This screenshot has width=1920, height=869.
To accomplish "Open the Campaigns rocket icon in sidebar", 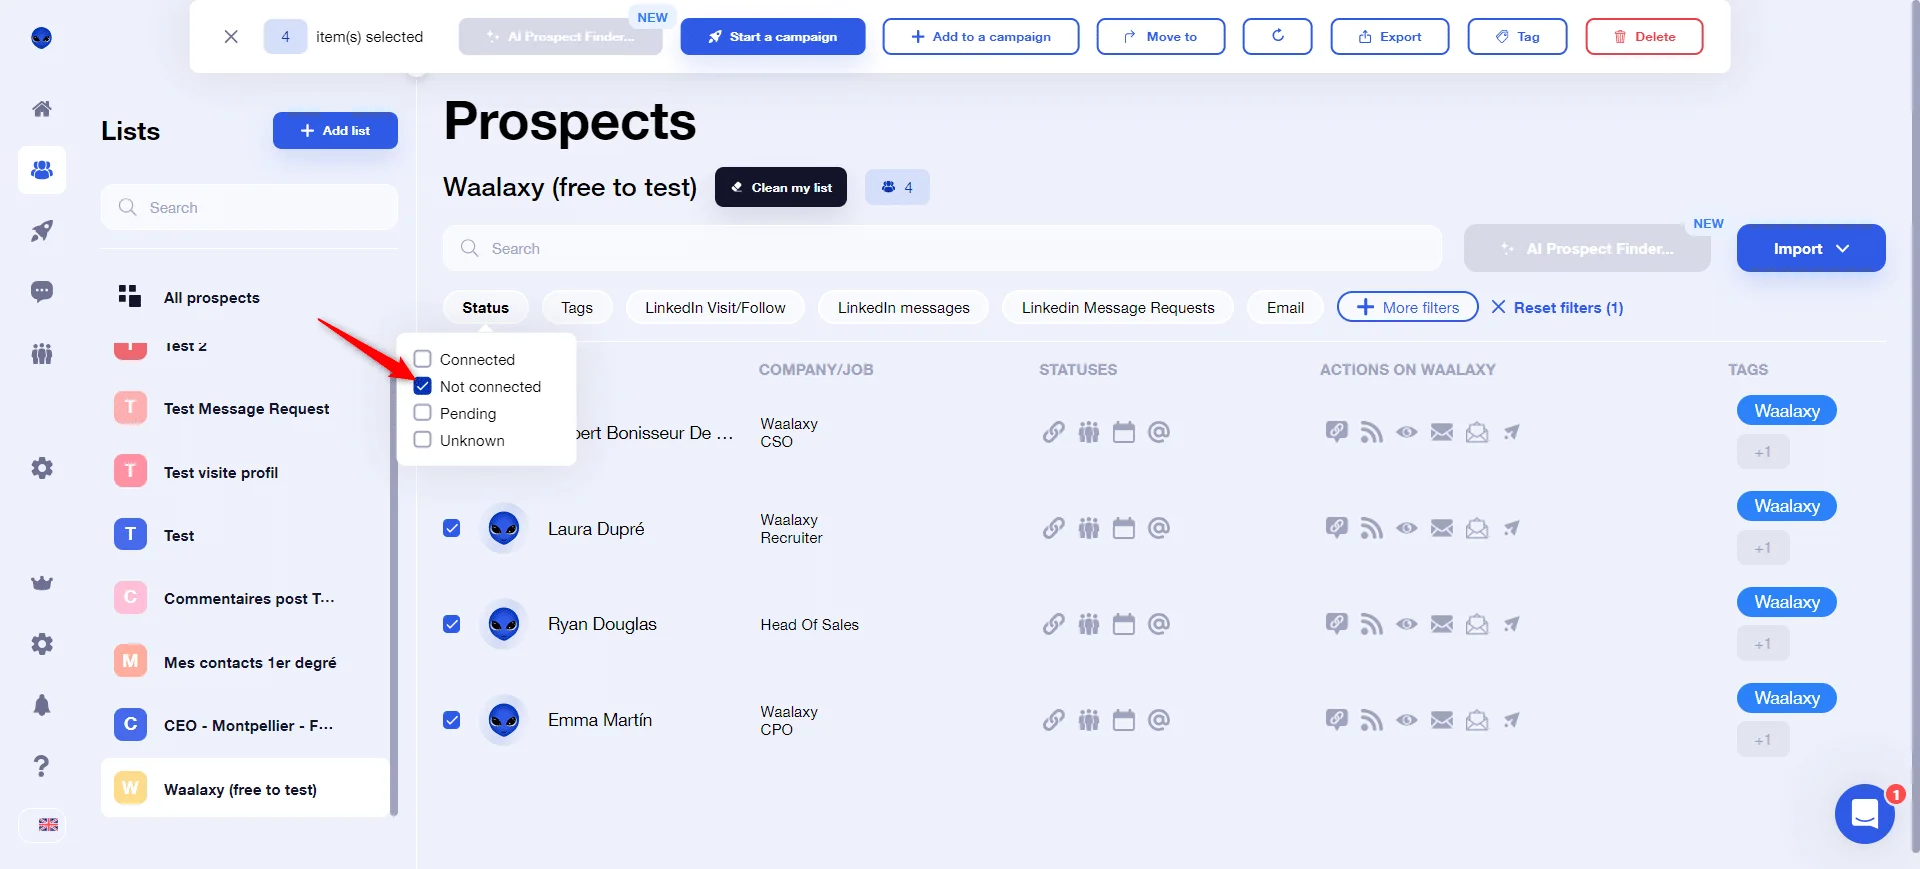I will tap(42, 231).
